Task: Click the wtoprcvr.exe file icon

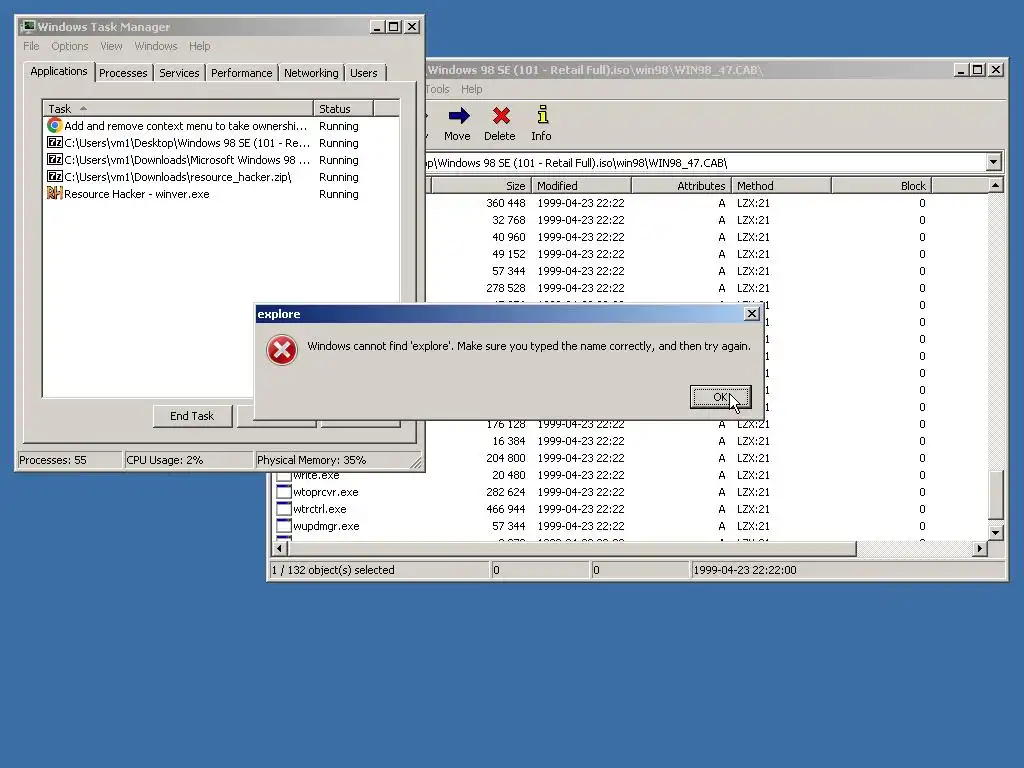Action: pyautogui.click(x=283, y=491)
